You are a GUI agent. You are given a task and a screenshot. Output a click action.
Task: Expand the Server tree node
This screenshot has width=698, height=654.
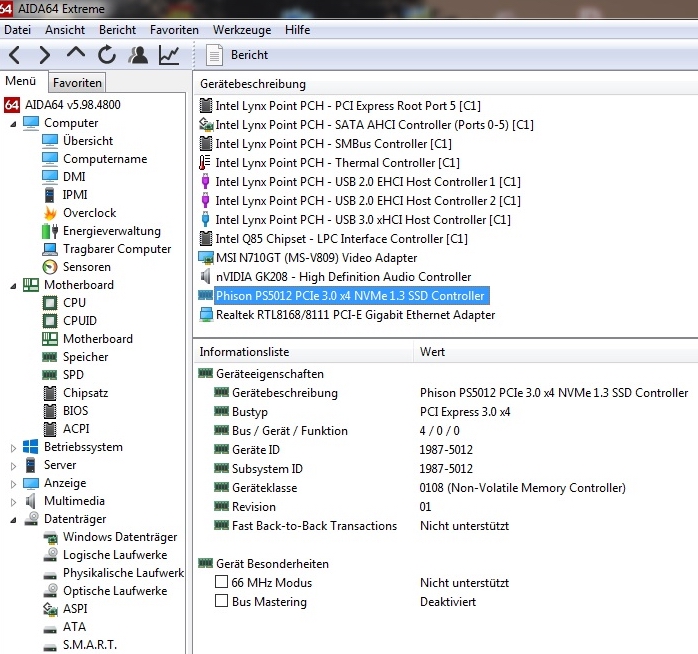13,466
